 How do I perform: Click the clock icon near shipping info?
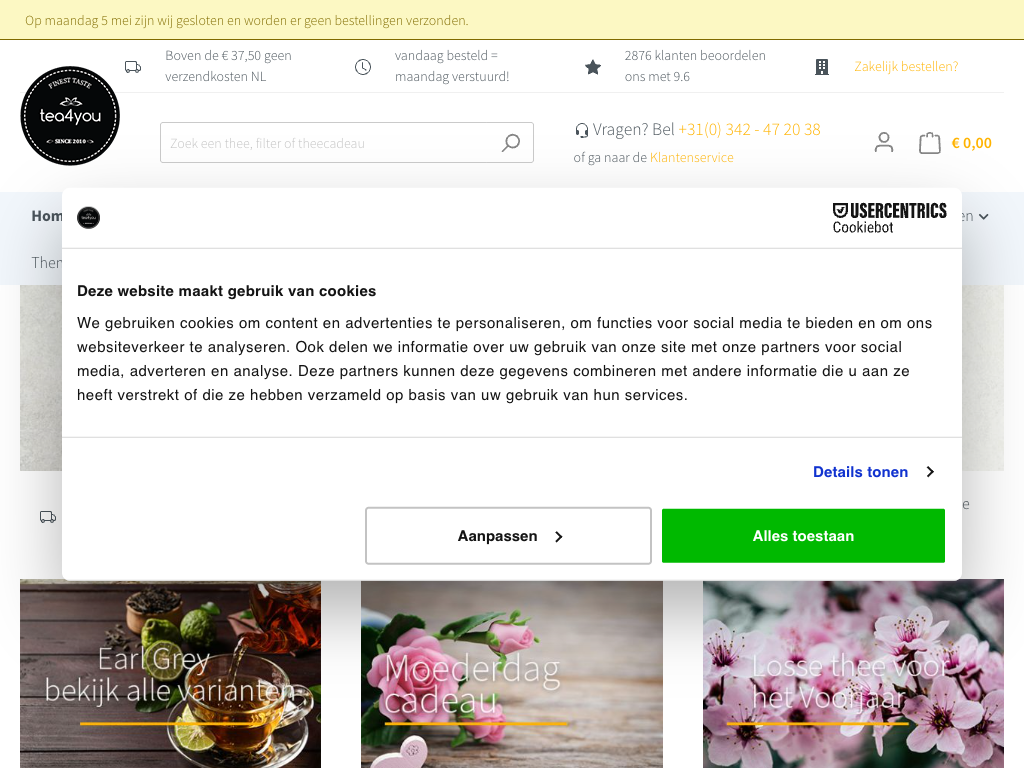pos(363,67)
